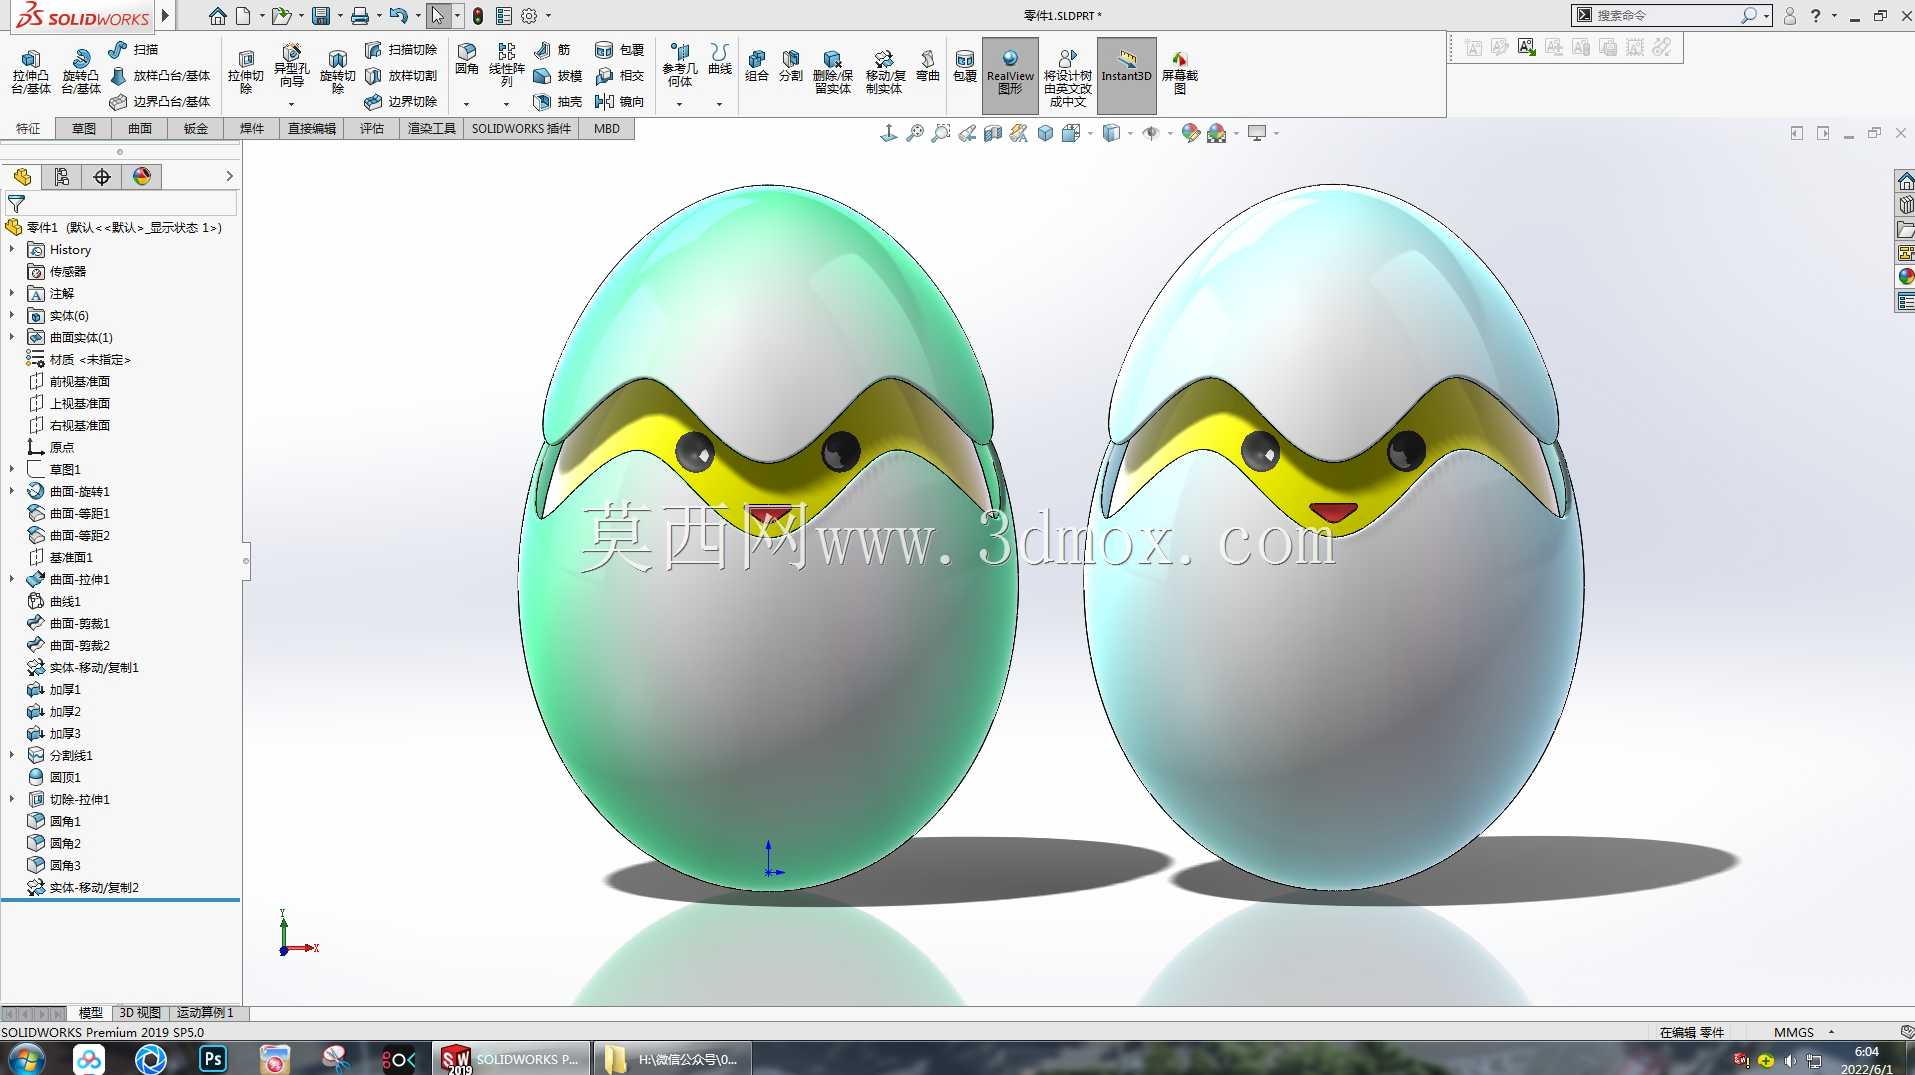Viewport: 1915px width, 1075px height.
Task: Choose Lofted Boss/Base (放样凸台/基体)
Action: (x=160, y=75)
